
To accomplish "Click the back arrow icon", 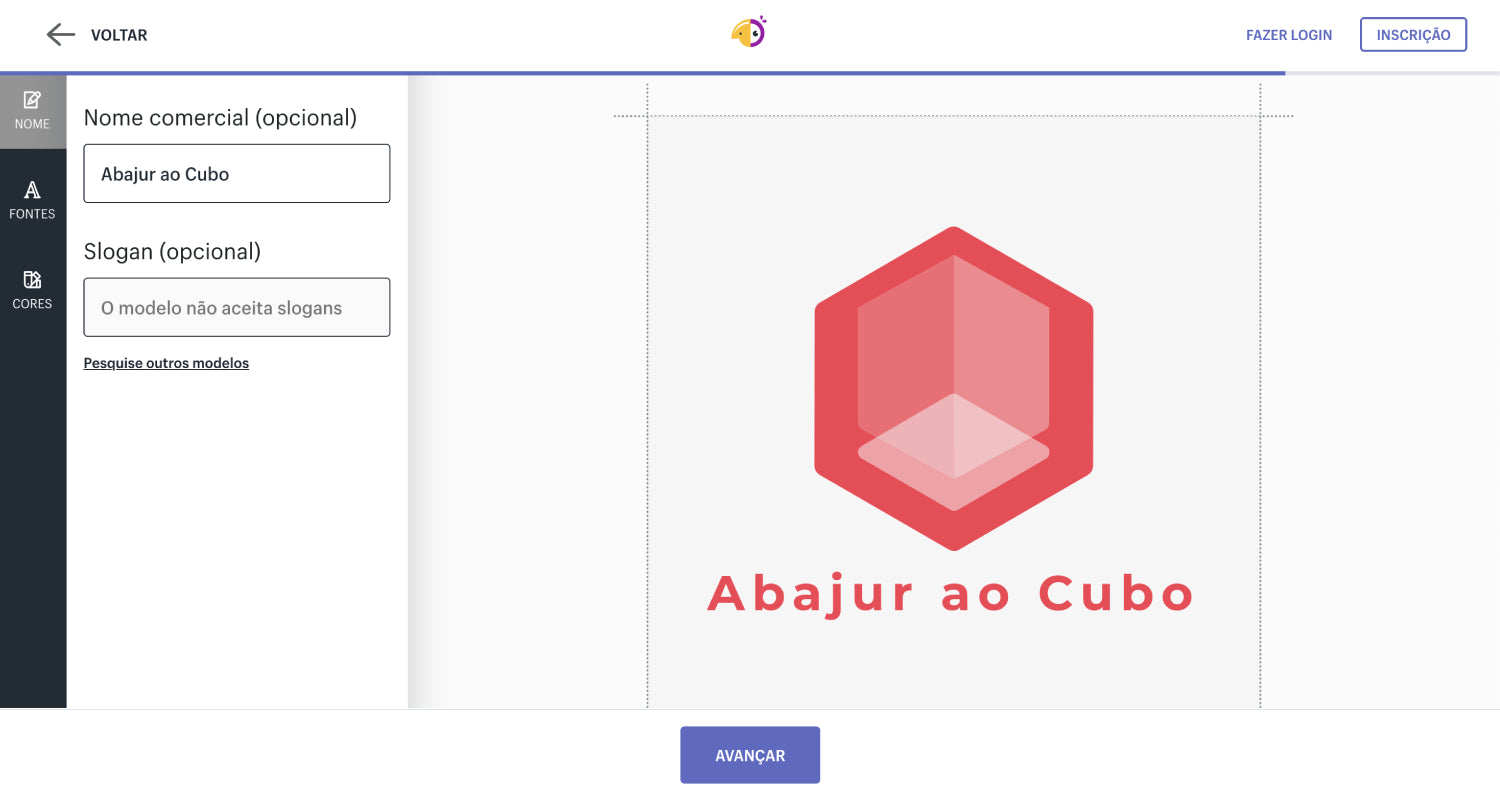I will 61,35.
